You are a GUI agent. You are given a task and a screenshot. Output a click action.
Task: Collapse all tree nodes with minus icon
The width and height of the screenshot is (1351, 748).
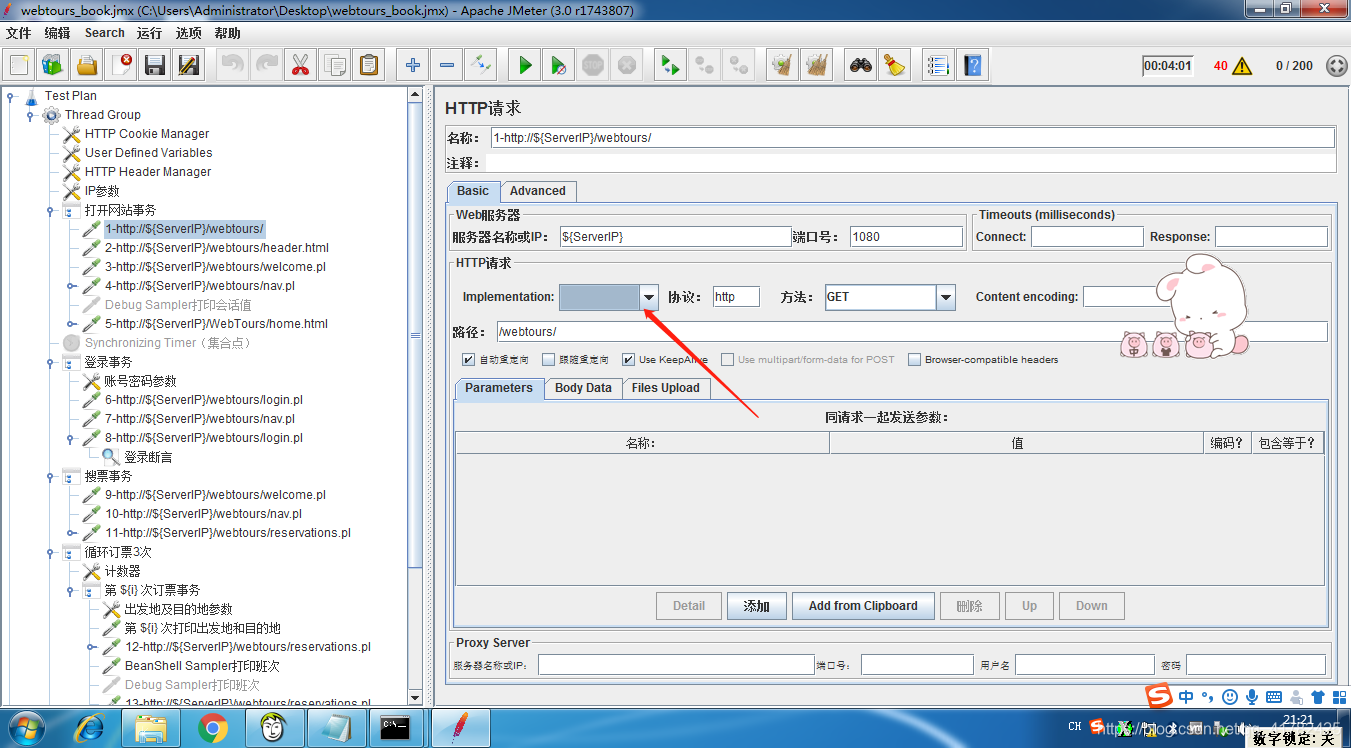[447, 66]
